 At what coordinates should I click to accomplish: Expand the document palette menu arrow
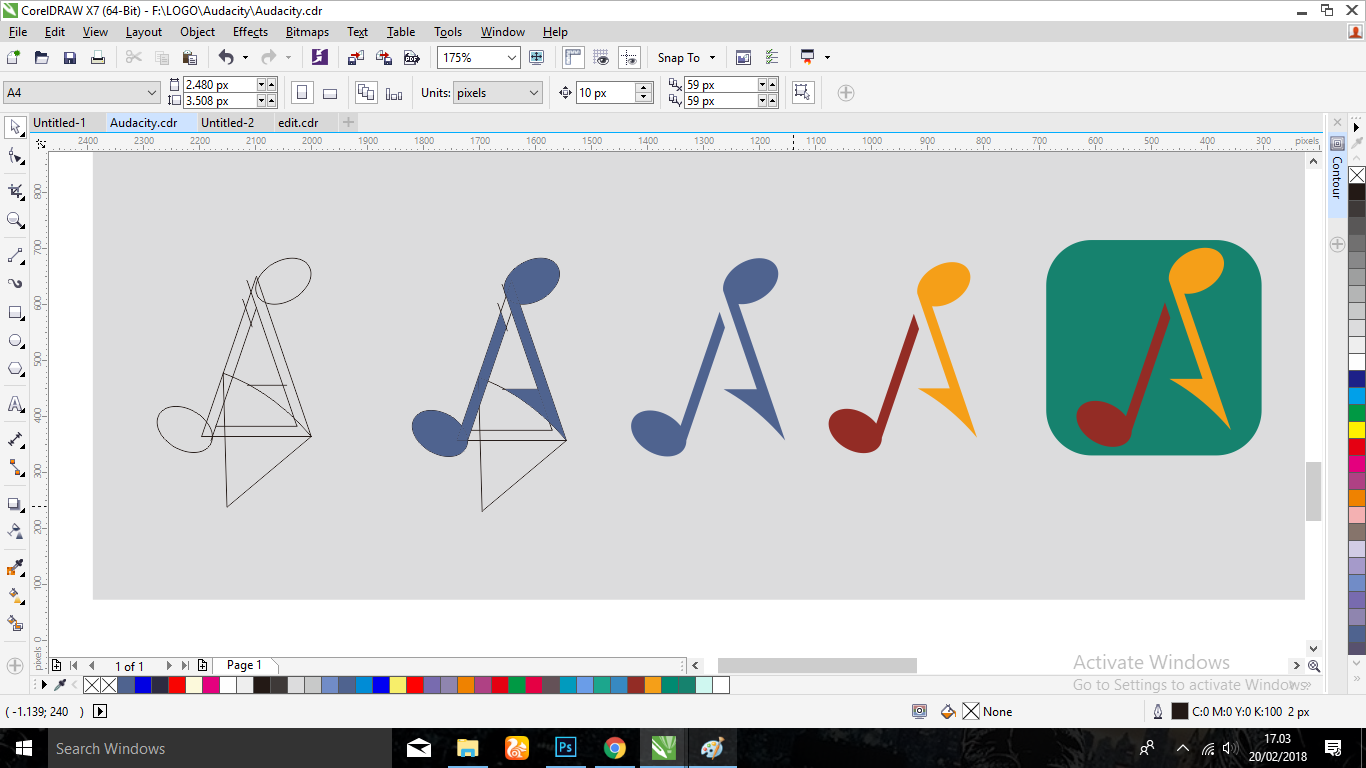coord(42,685)
